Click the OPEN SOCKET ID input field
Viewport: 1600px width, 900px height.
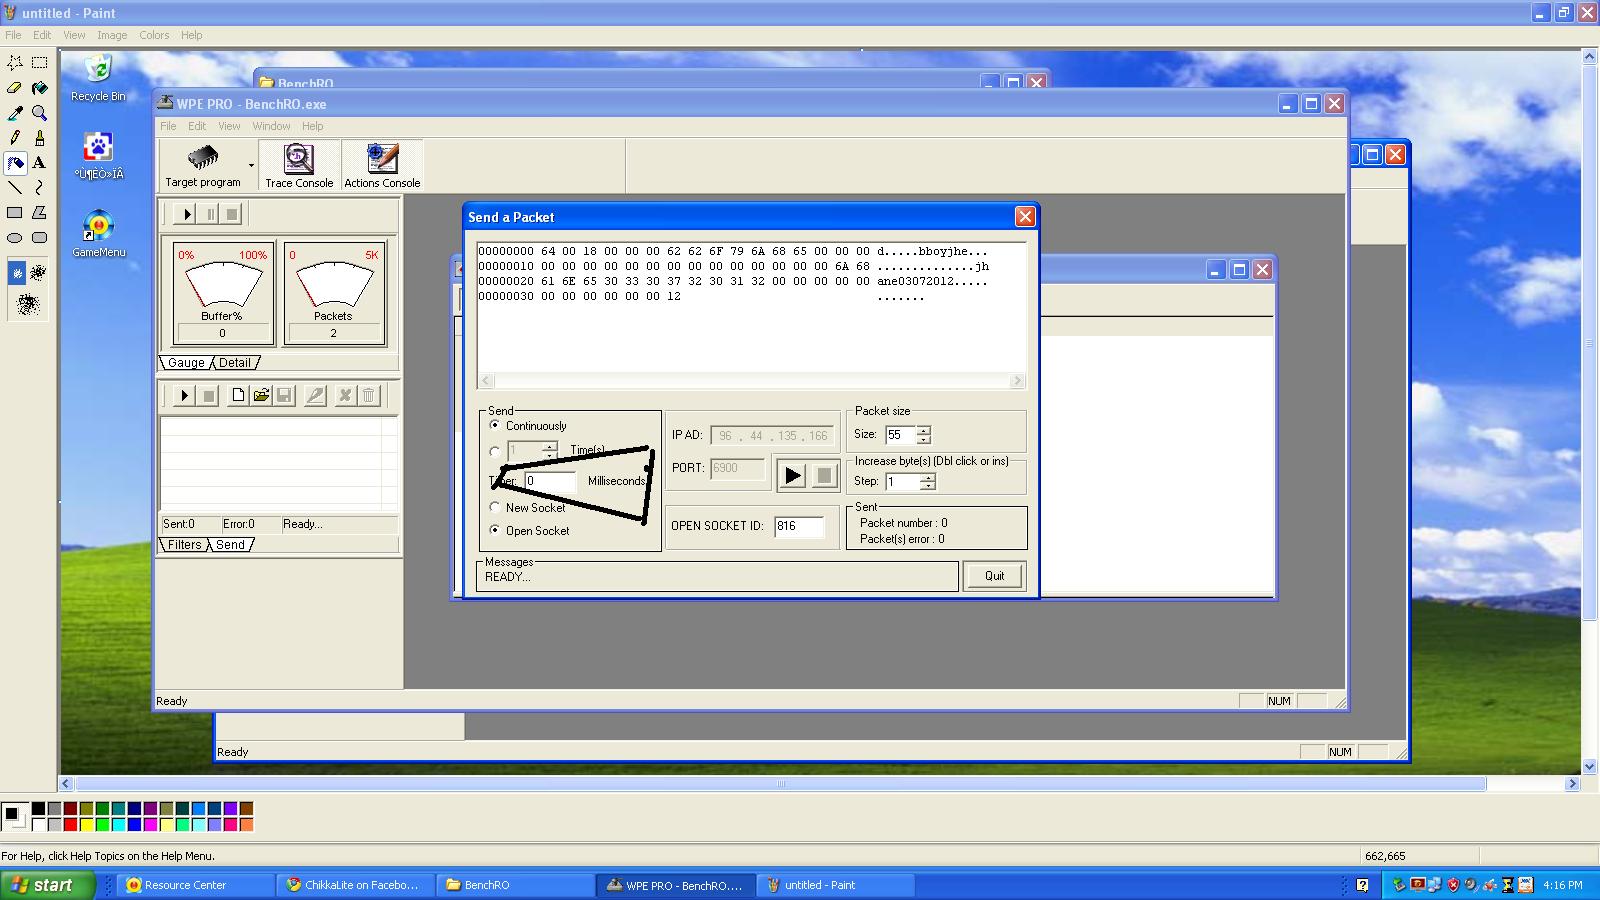pyautogui.click(x=799, y=526)
